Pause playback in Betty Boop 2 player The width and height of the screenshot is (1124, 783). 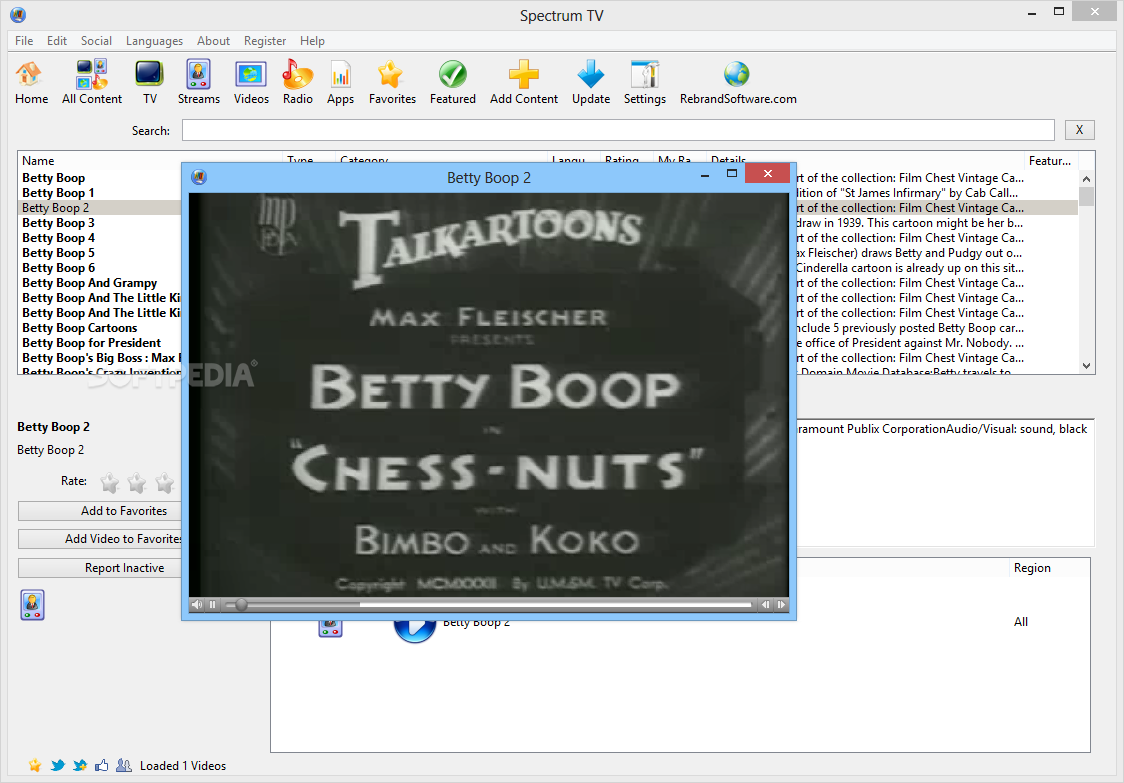tap(213, 604)
